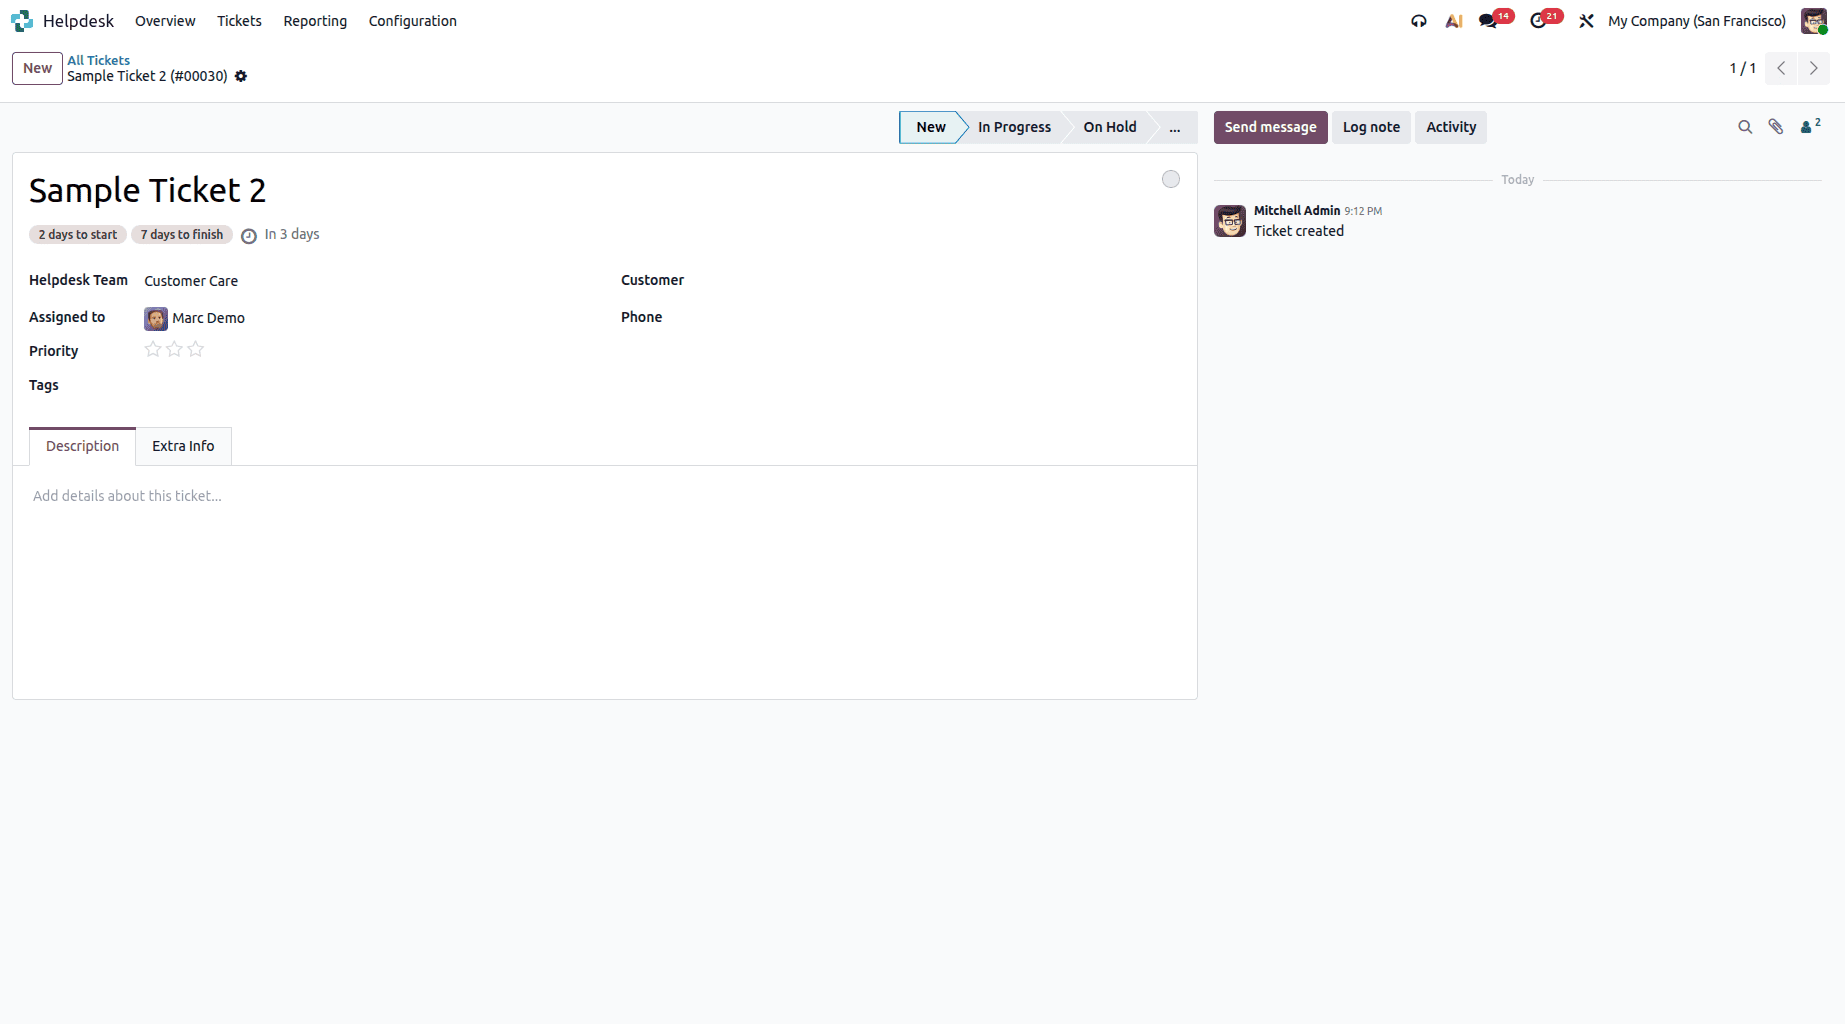This screenshot has width=1845, height=1024.
Task: Click Mitchell Admin's avatar in chatter
Action: point(1230,221)
